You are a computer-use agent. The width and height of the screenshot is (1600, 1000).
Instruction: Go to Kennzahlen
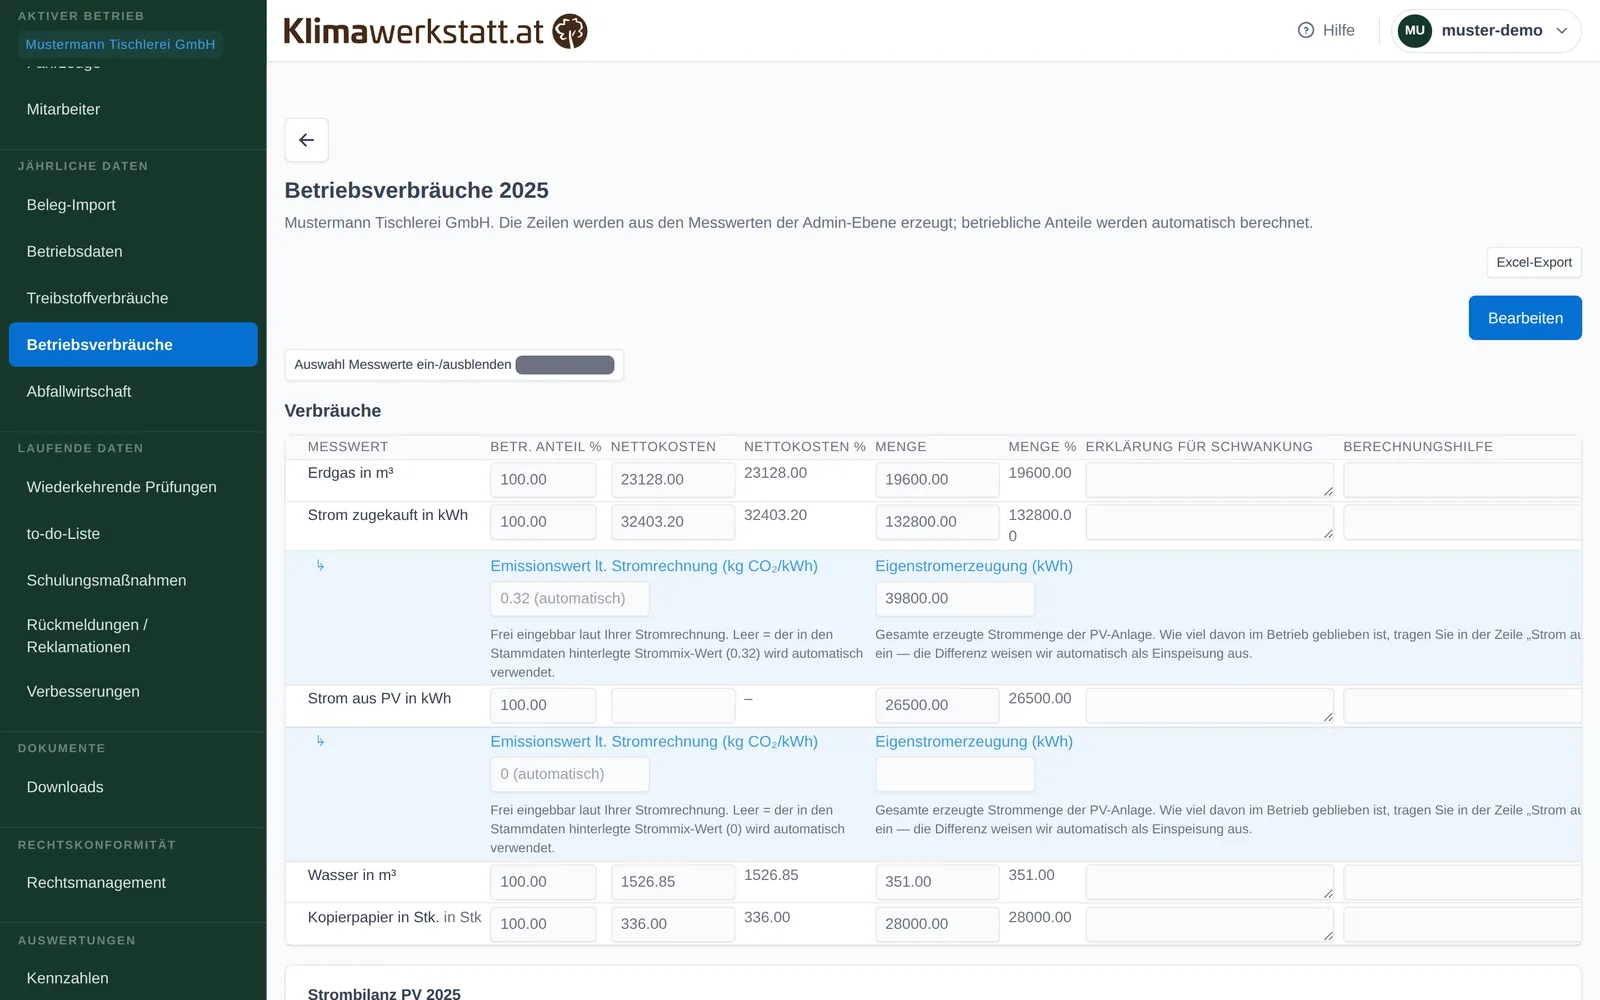pos(133,978)
